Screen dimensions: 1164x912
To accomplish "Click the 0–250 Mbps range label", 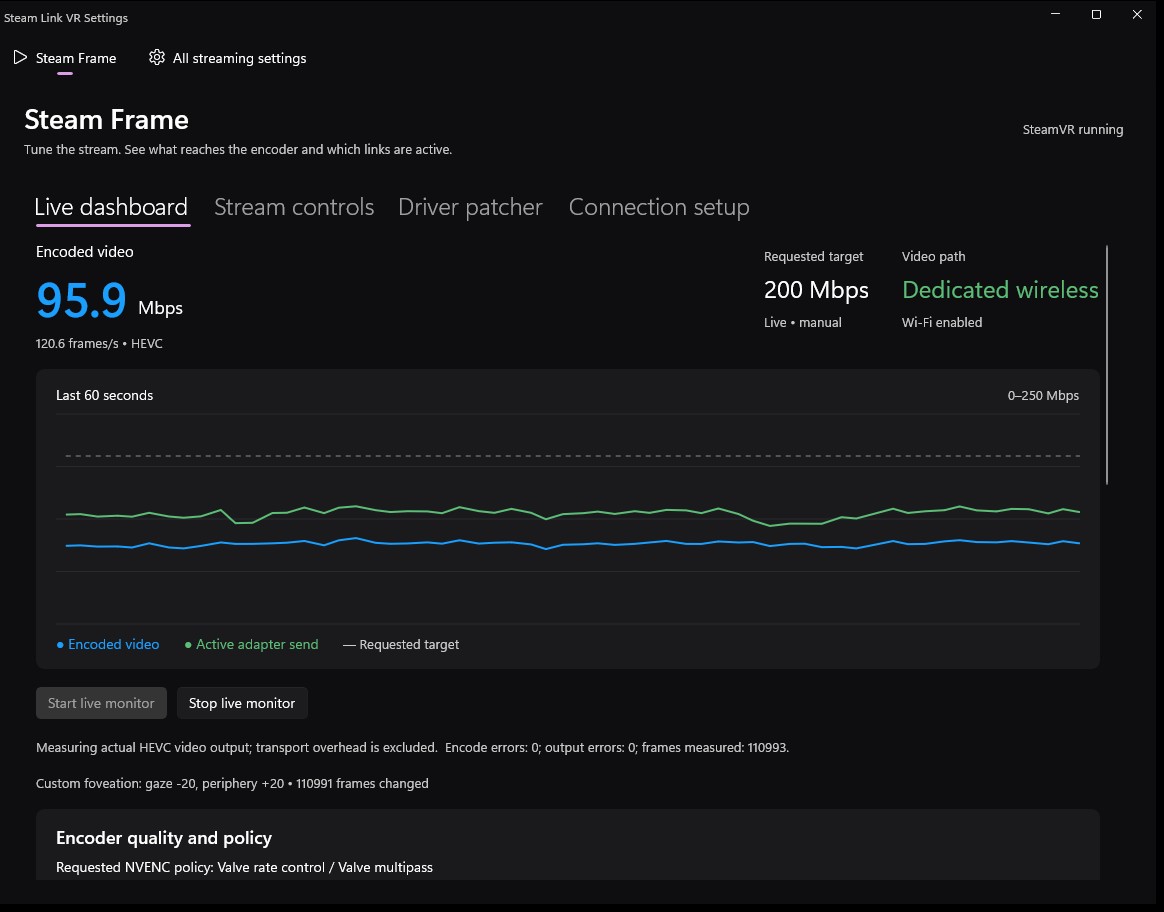I will pyautogui.click(x=1043, y=396).
